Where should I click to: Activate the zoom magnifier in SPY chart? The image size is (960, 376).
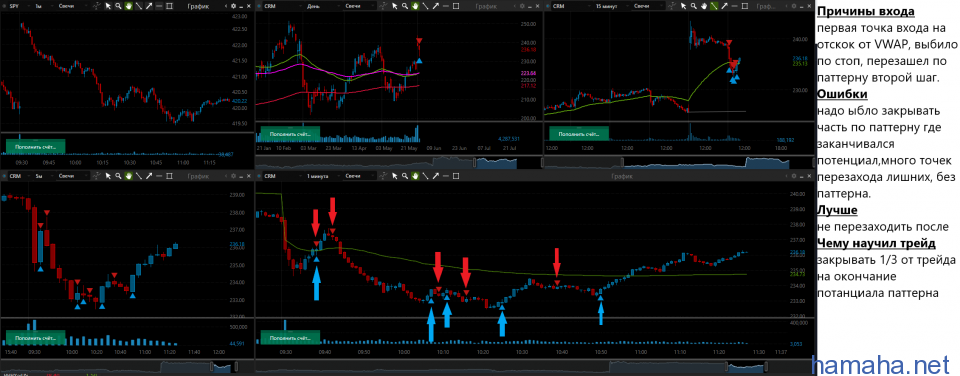point(118,6)
